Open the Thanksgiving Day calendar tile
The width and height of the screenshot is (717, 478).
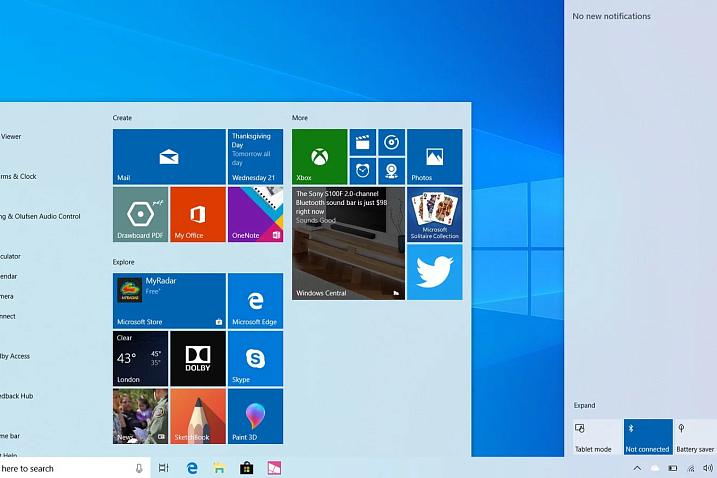[256, 156]
